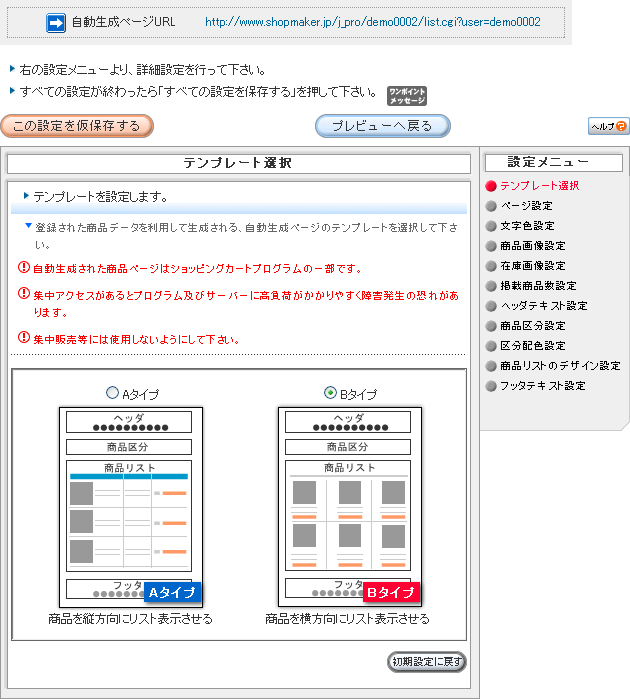This screenshot has height=699, width=630.
Task: Select the Aタイプ radio button
Action: [112, 393]
